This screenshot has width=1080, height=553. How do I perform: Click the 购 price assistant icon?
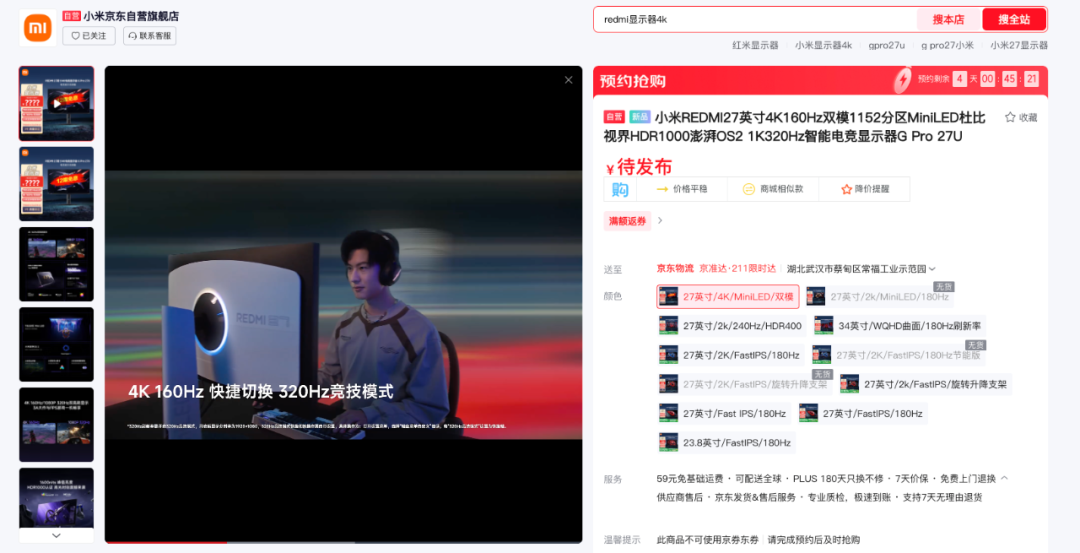(x=620, y=189)
